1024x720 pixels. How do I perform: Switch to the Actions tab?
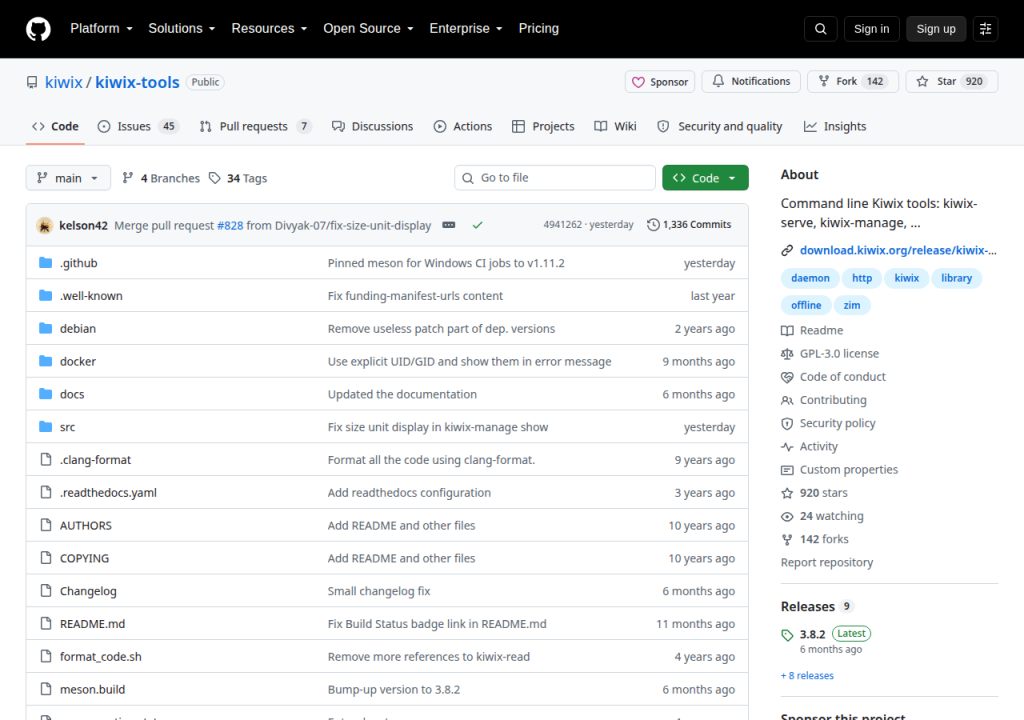[463, 126]
